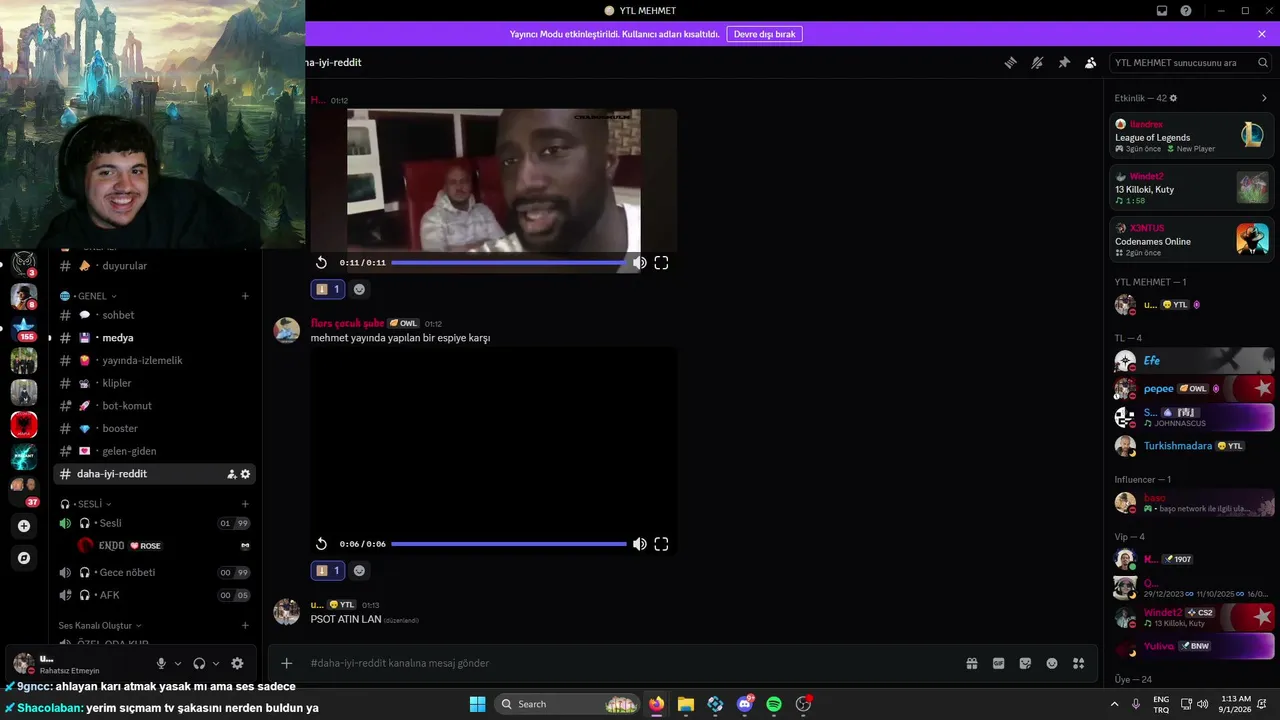Toggle the microphone mute in user panel
Screen dimensions: 1280x720
(161, 663)
